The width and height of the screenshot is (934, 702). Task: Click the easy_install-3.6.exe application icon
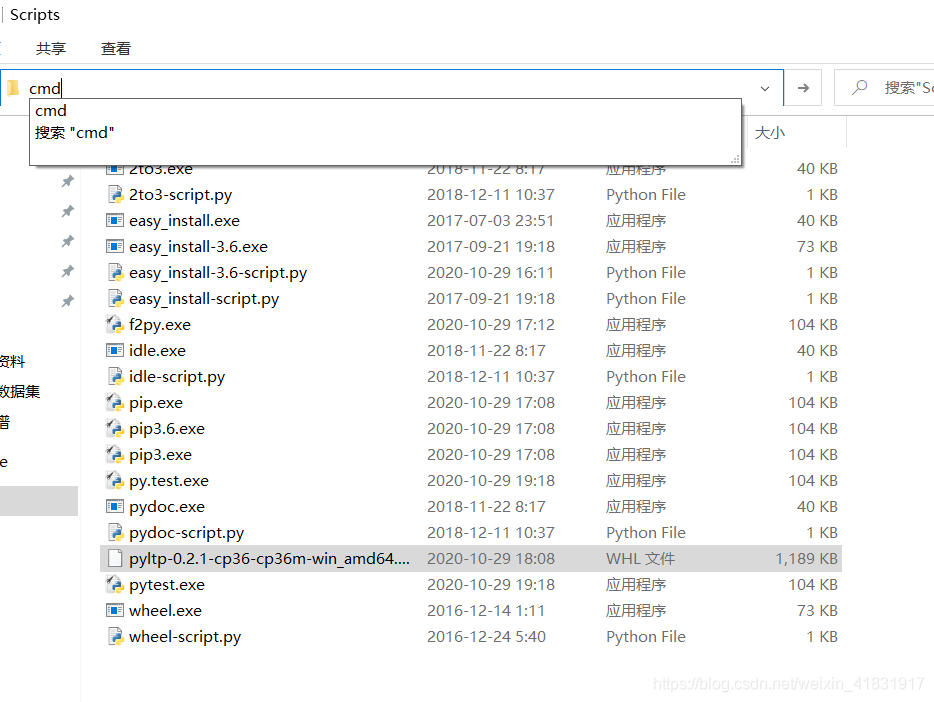click(115, 247)
